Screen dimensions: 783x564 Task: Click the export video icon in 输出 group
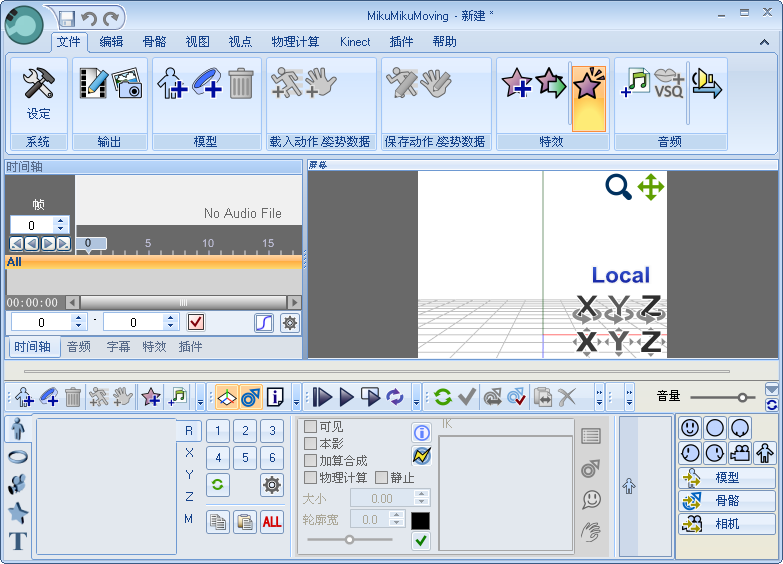click(93, 82)
